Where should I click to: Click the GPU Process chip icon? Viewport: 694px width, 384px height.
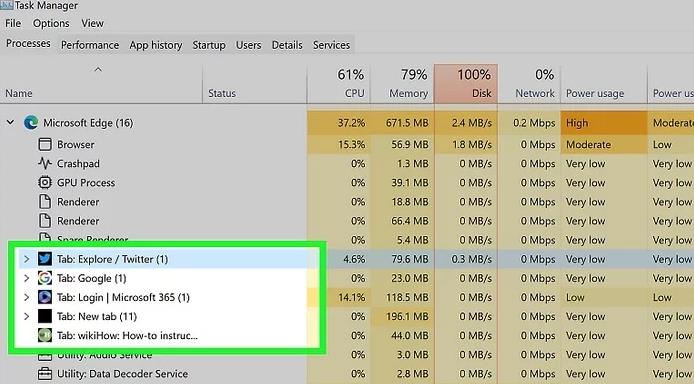45,182
